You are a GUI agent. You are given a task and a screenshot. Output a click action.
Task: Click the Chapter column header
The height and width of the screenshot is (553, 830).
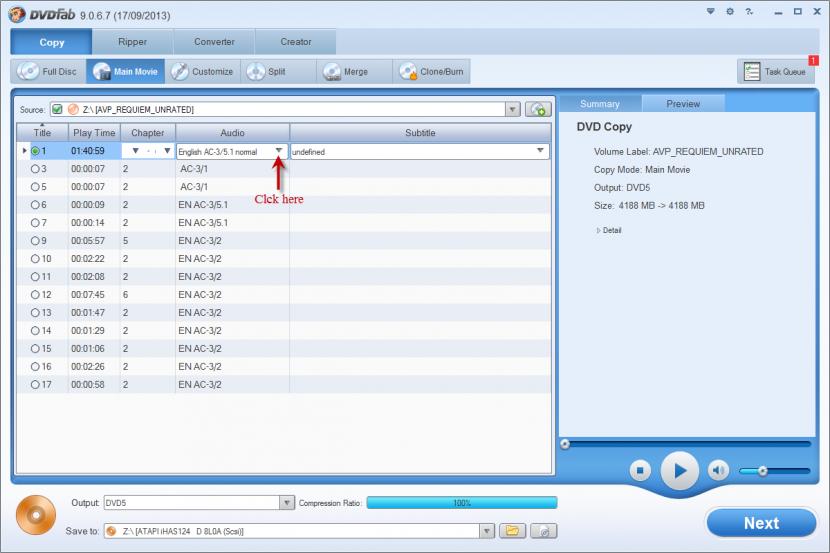pyautogui.click(x=148, y=133)
